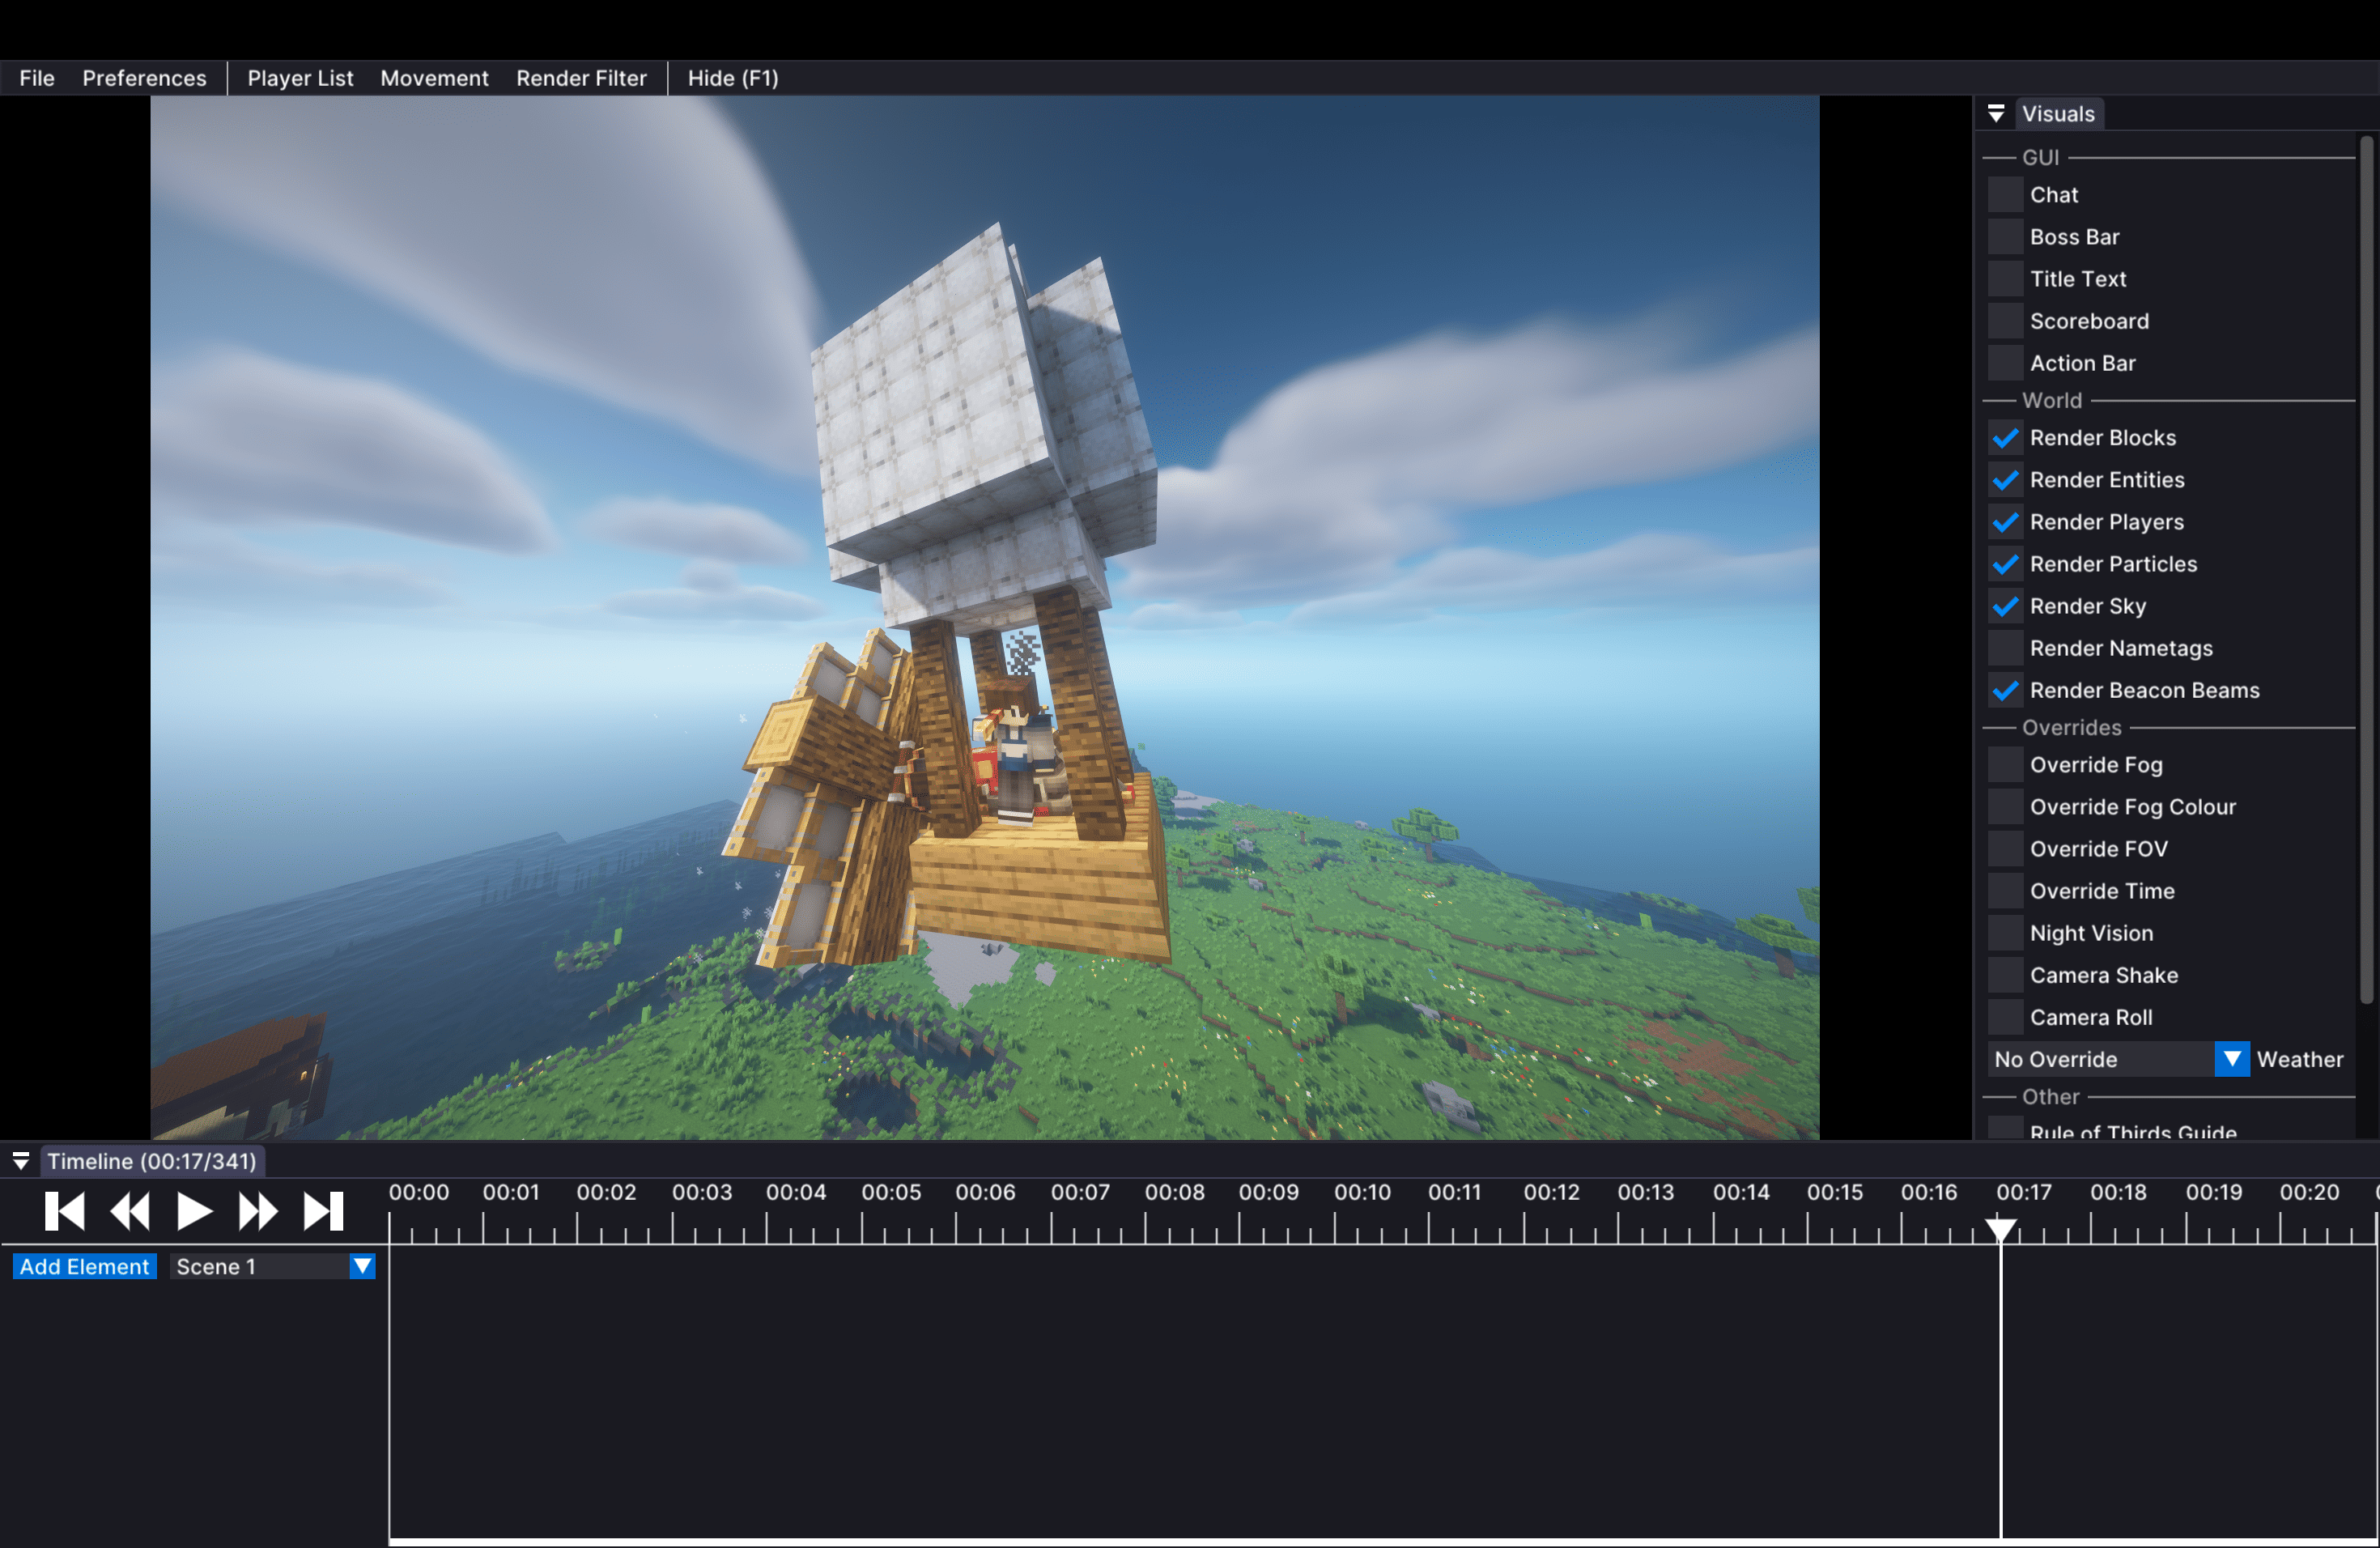Play the replay

pyautogui.click(x=194, y=1211)
